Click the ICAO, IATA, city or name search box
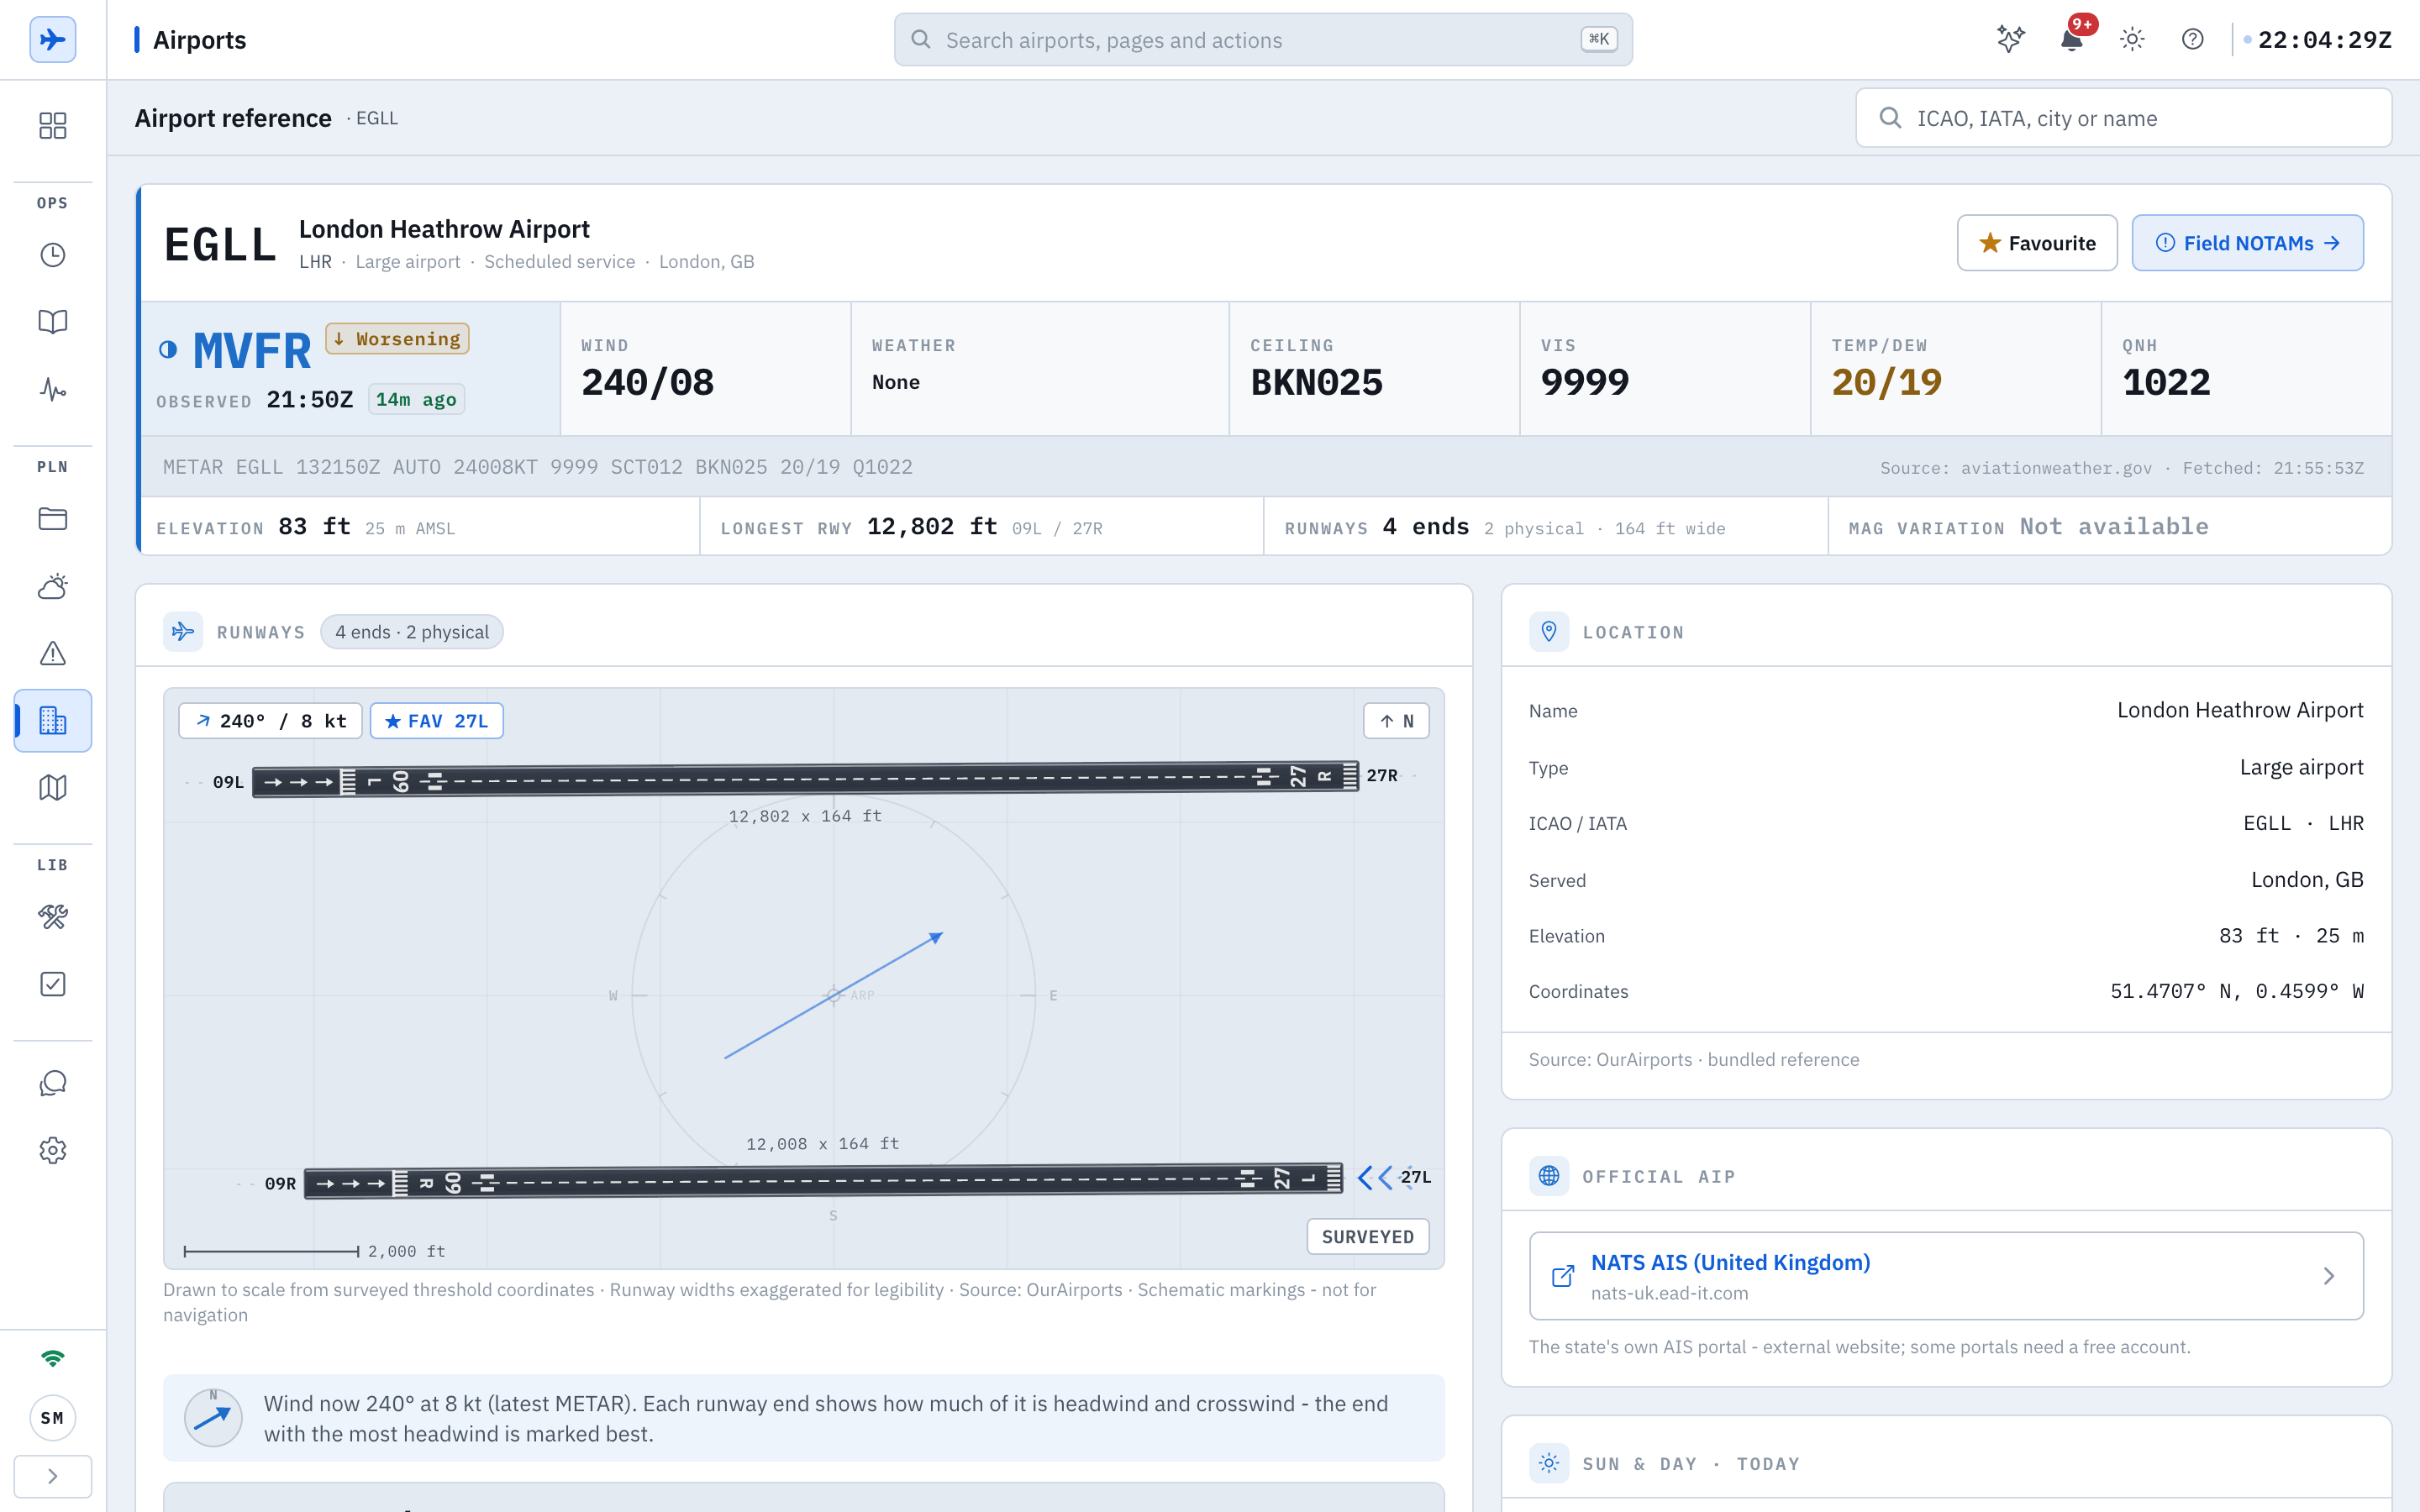Screen dimensions: 2420x1512 click(x=2123, y=118)
